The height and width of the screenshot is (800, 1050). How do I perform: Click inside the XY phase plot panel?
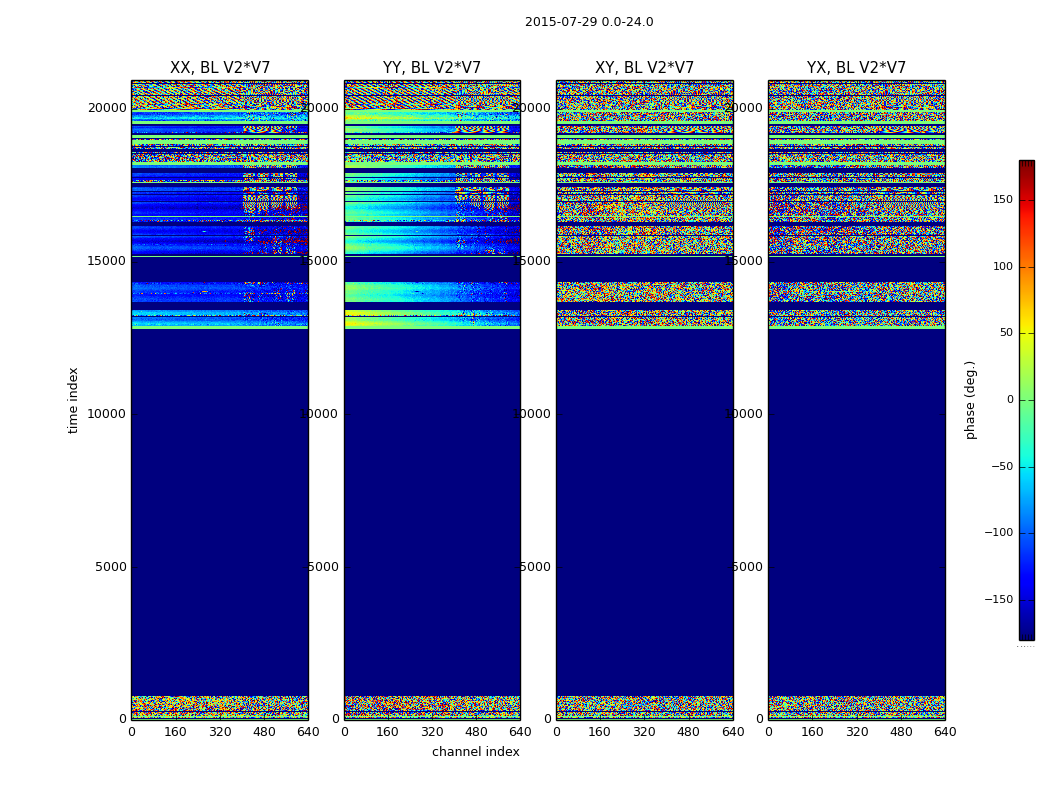tap(644, 500)
